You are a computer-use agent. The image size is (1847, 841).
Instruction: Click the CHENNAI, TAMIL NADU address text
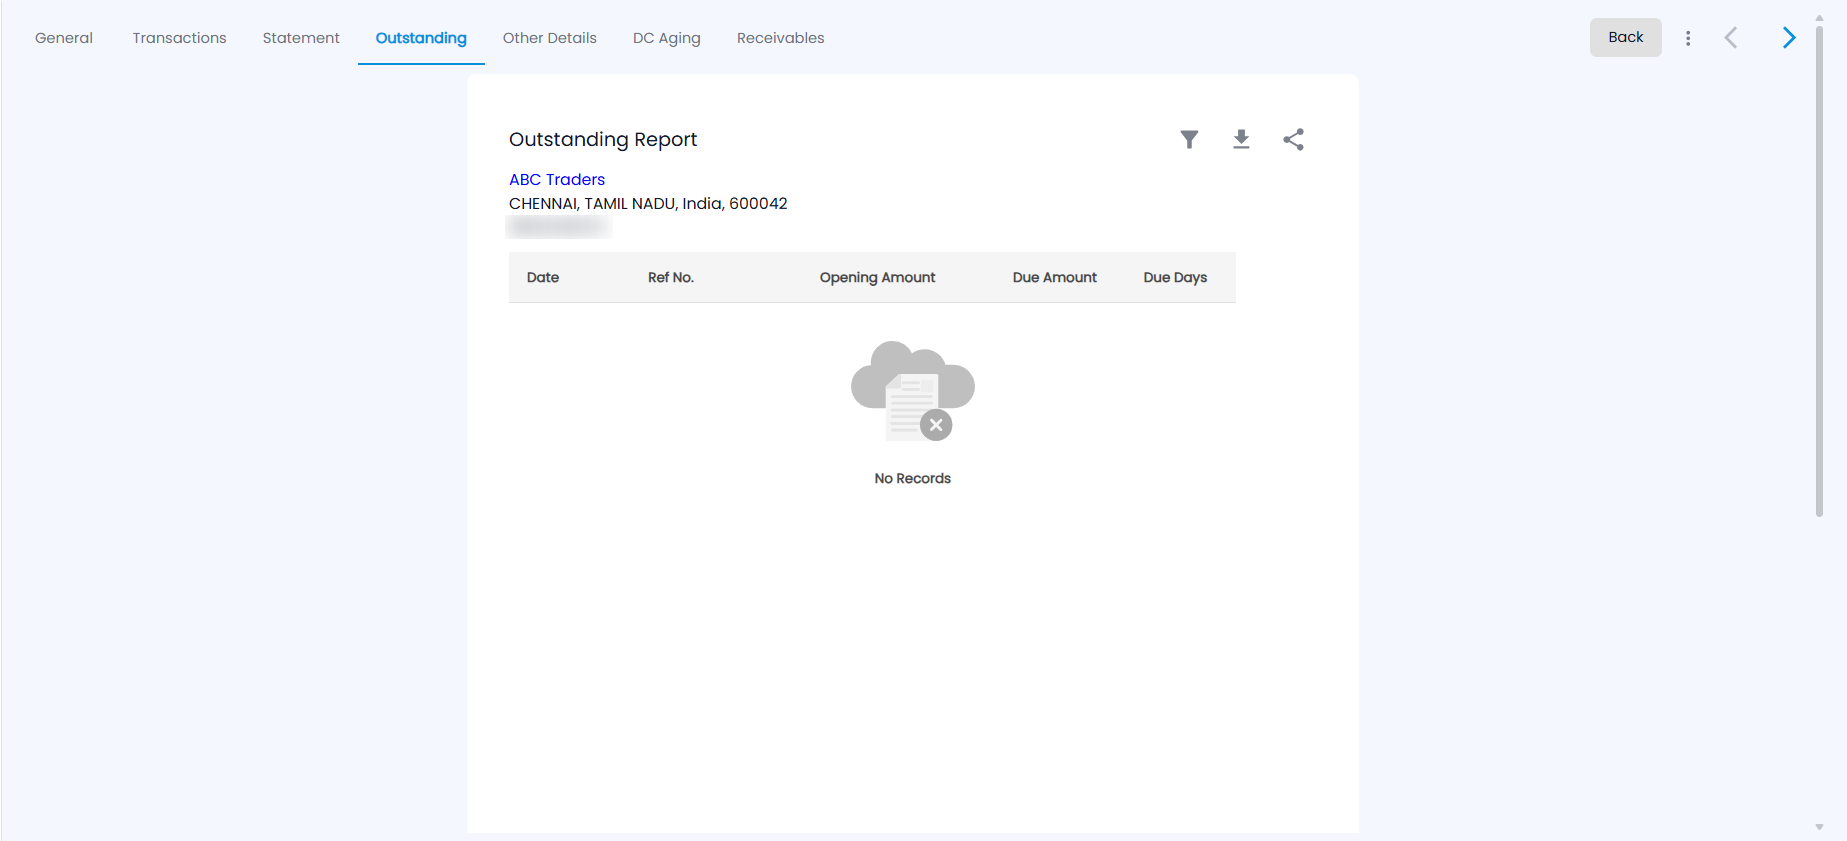[648, 203]
